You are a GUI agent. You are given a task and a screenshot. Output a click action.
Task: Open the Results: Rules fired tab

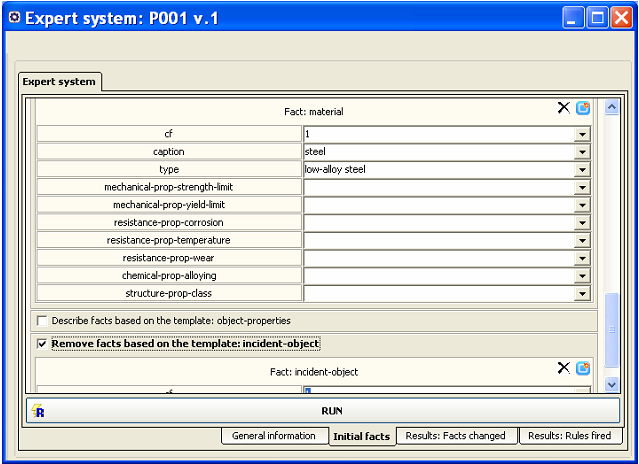coord(570,436)
